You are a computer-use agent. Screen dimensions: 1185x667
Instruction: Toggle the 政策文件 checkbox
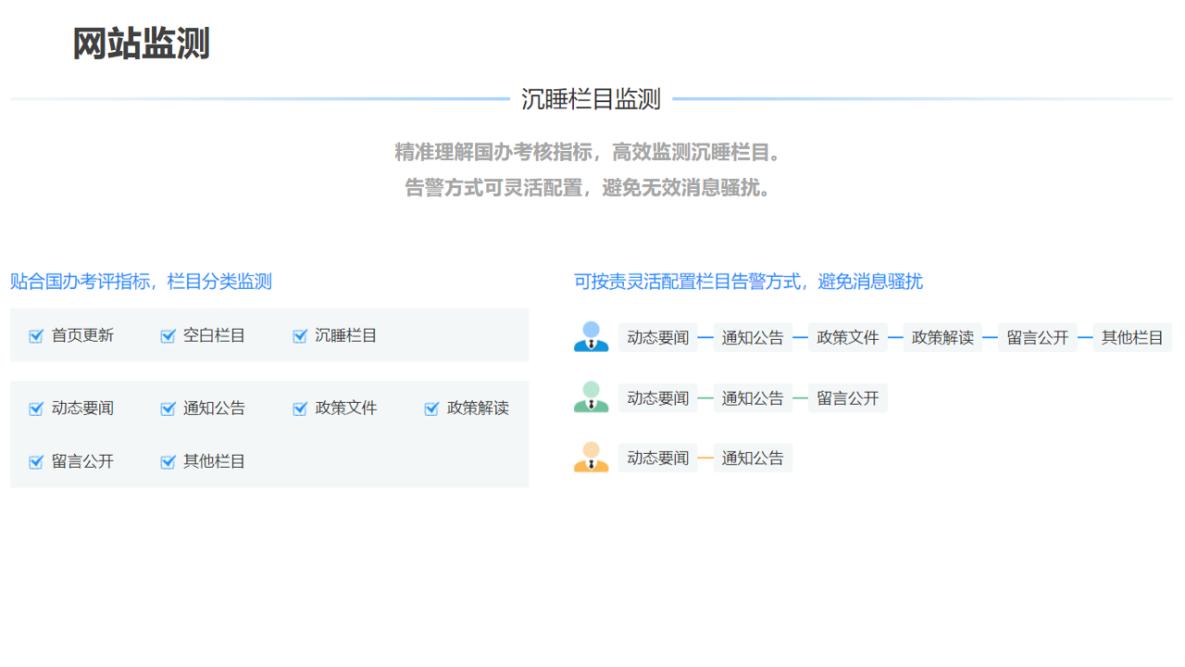click(x=300, y=408)
